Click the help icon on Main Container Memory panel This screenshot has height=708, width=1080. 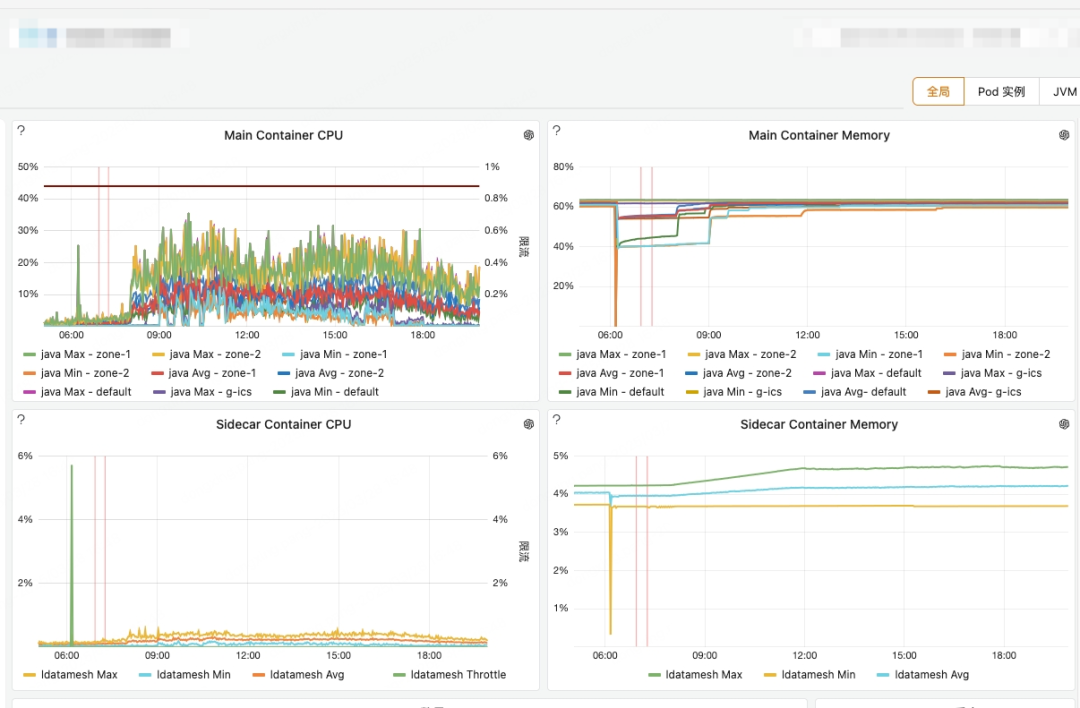(x=557, y=131)
